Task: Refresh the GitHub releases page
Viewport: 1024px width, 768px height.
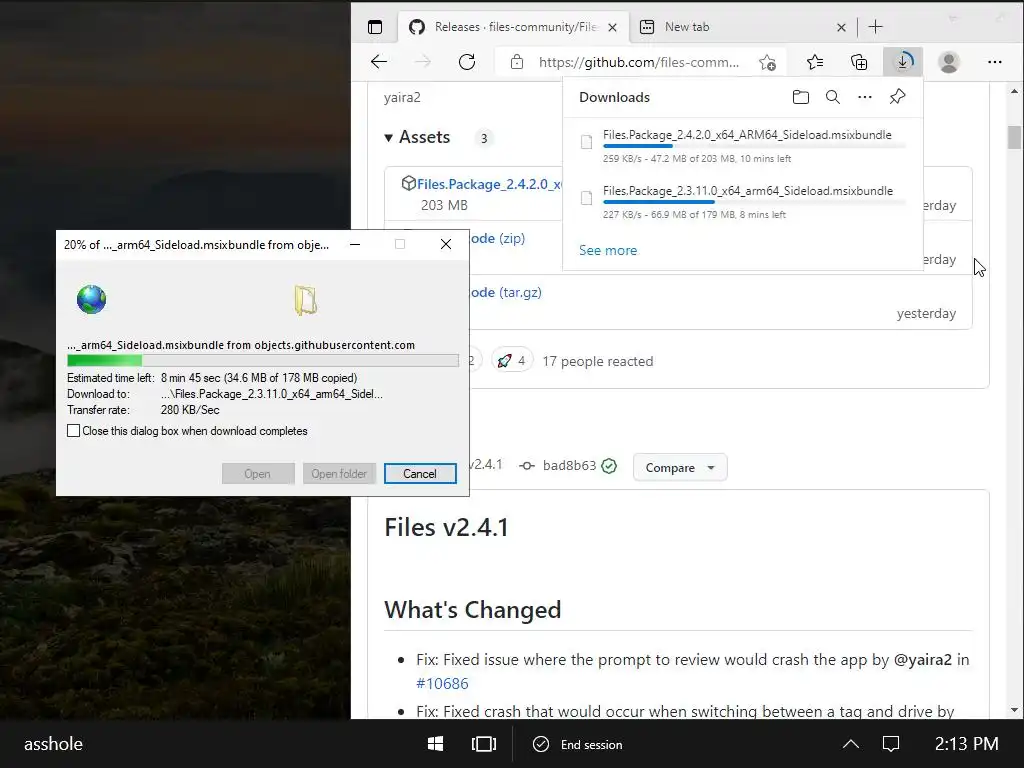Action: [467, 62]
